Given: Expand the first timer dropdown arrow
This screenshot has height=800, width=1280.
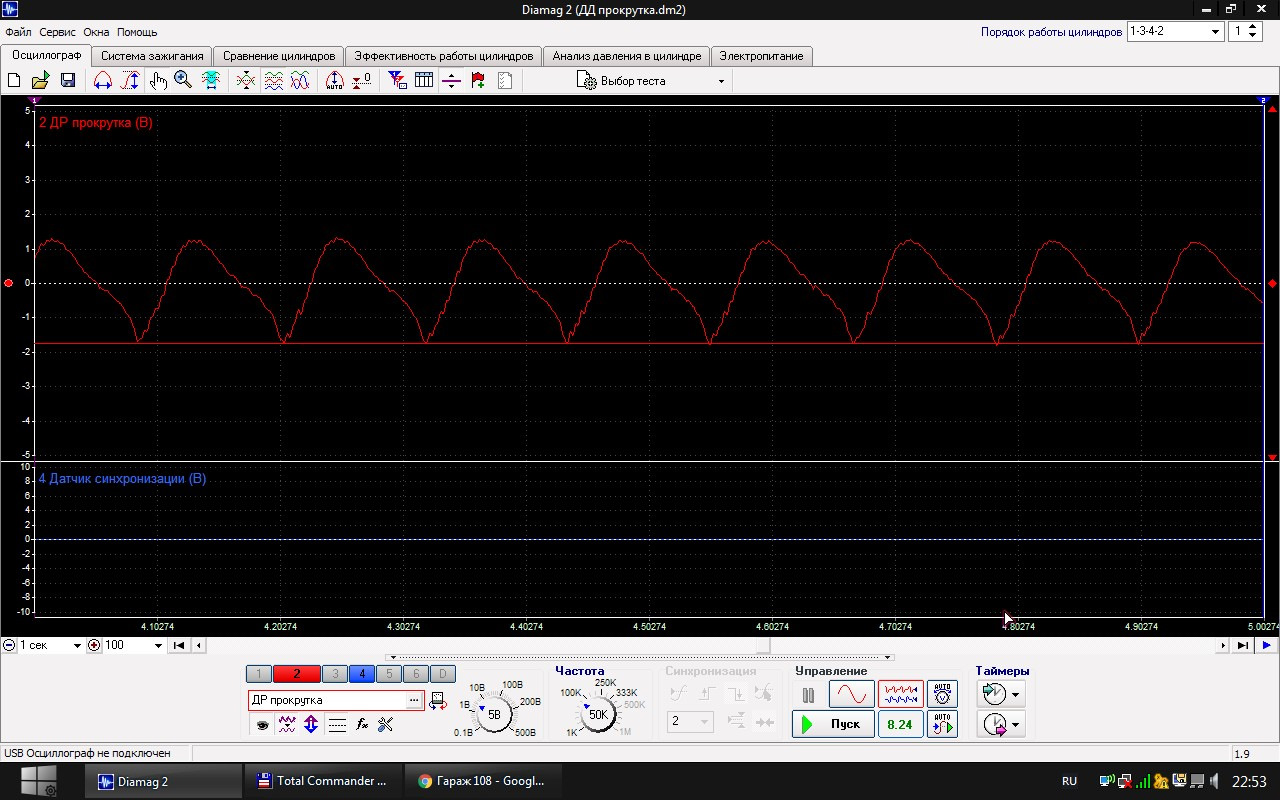Looking at the screenshot, I should point(1016,694).
